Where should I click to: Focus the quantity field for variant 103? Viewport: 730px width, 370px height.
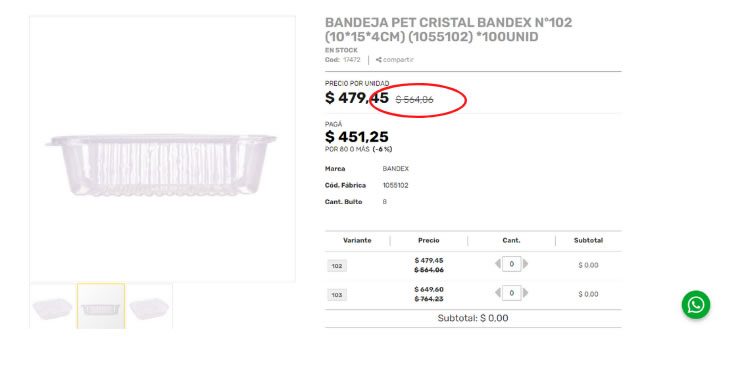511,293
